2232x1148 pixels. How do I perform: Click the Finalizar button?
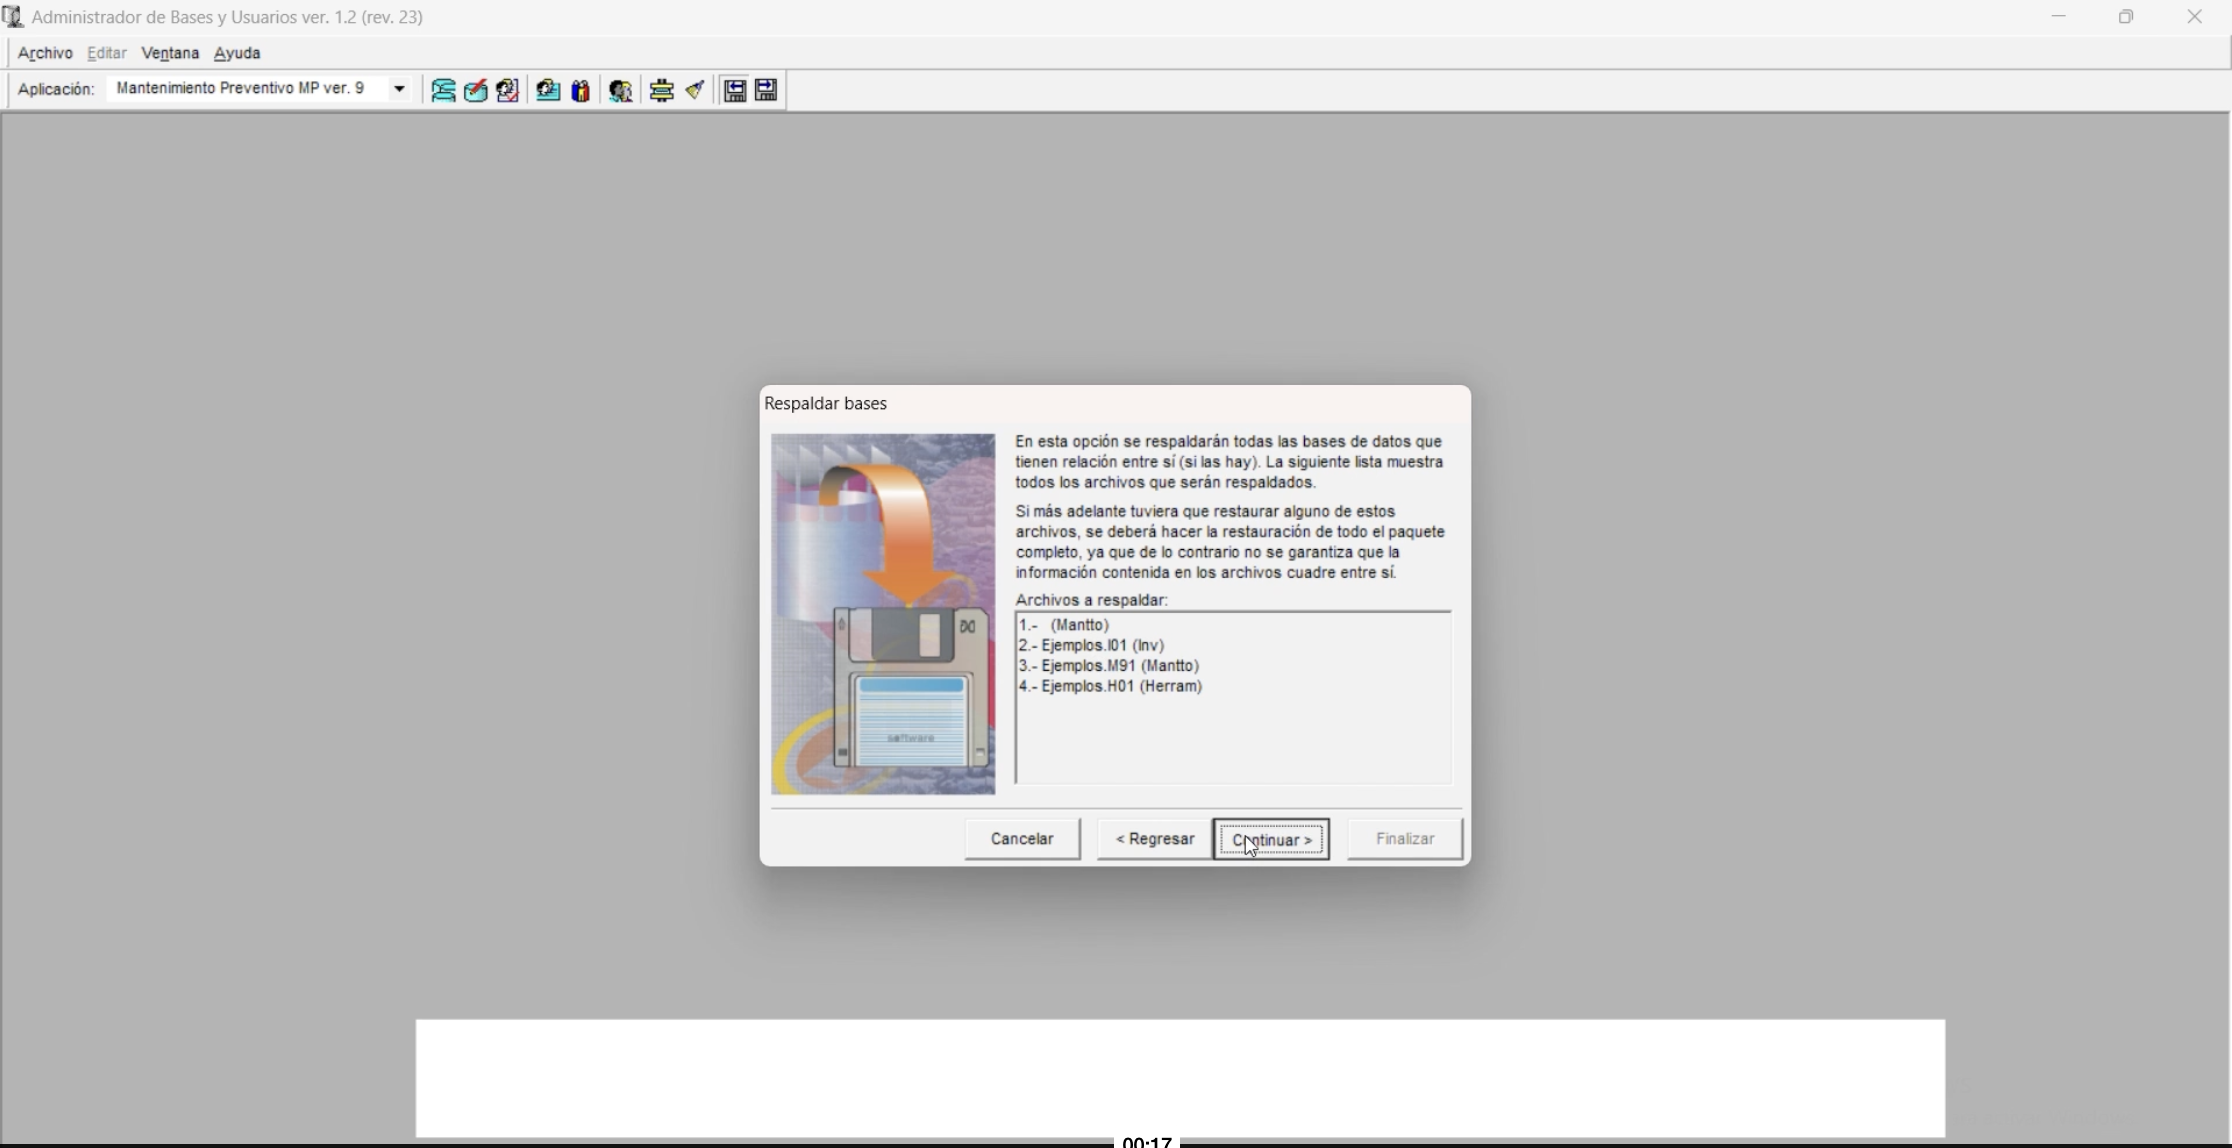(x=1405, y=839)
